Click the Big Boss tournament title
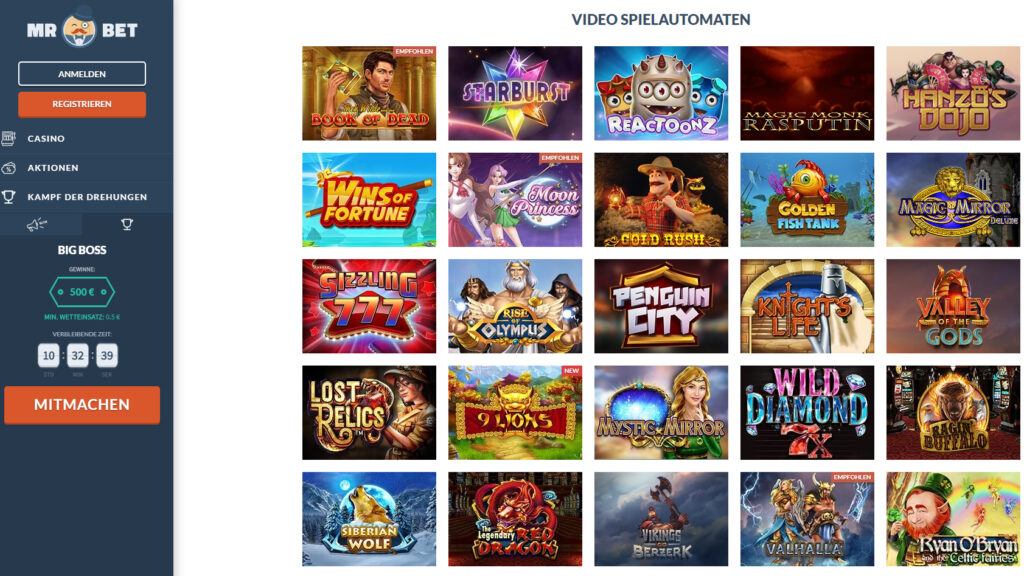The width and height of the screenshot is (1024, 576). tap(82, 249)
